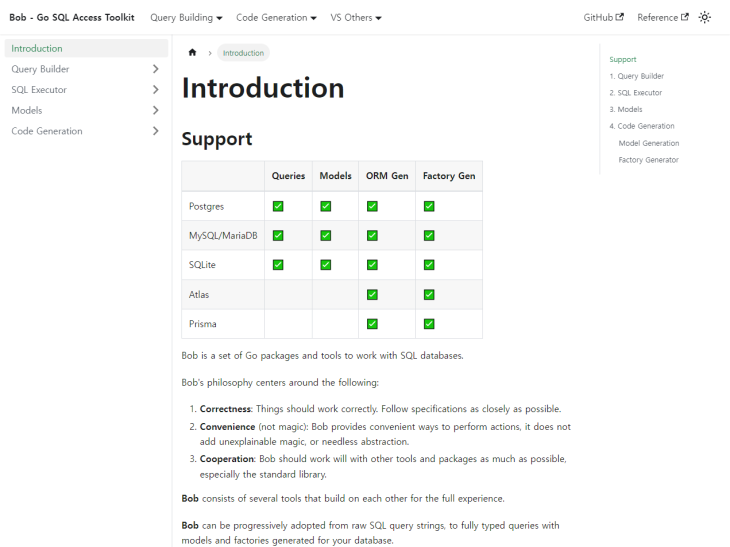The width and height of the screenshot is (730, 547).
Task: Click the Atlas ORM Gen checkmark
Action: pyautogui.click(x=372, y=294)
